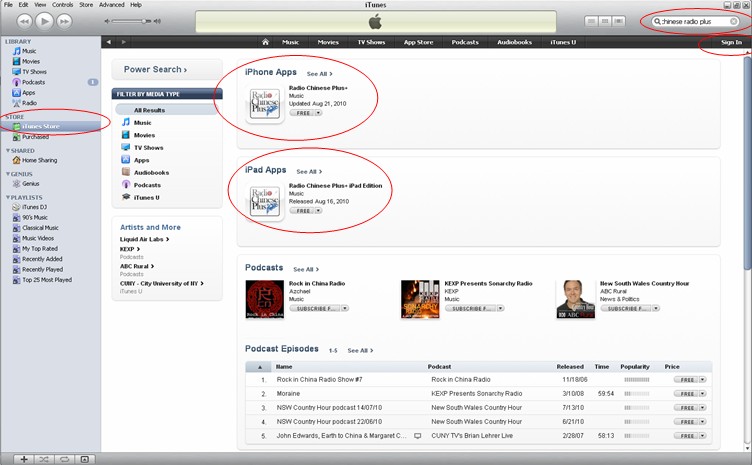Switch to Cover Flow view
The image size is (752, 465).
pos(619,21)
